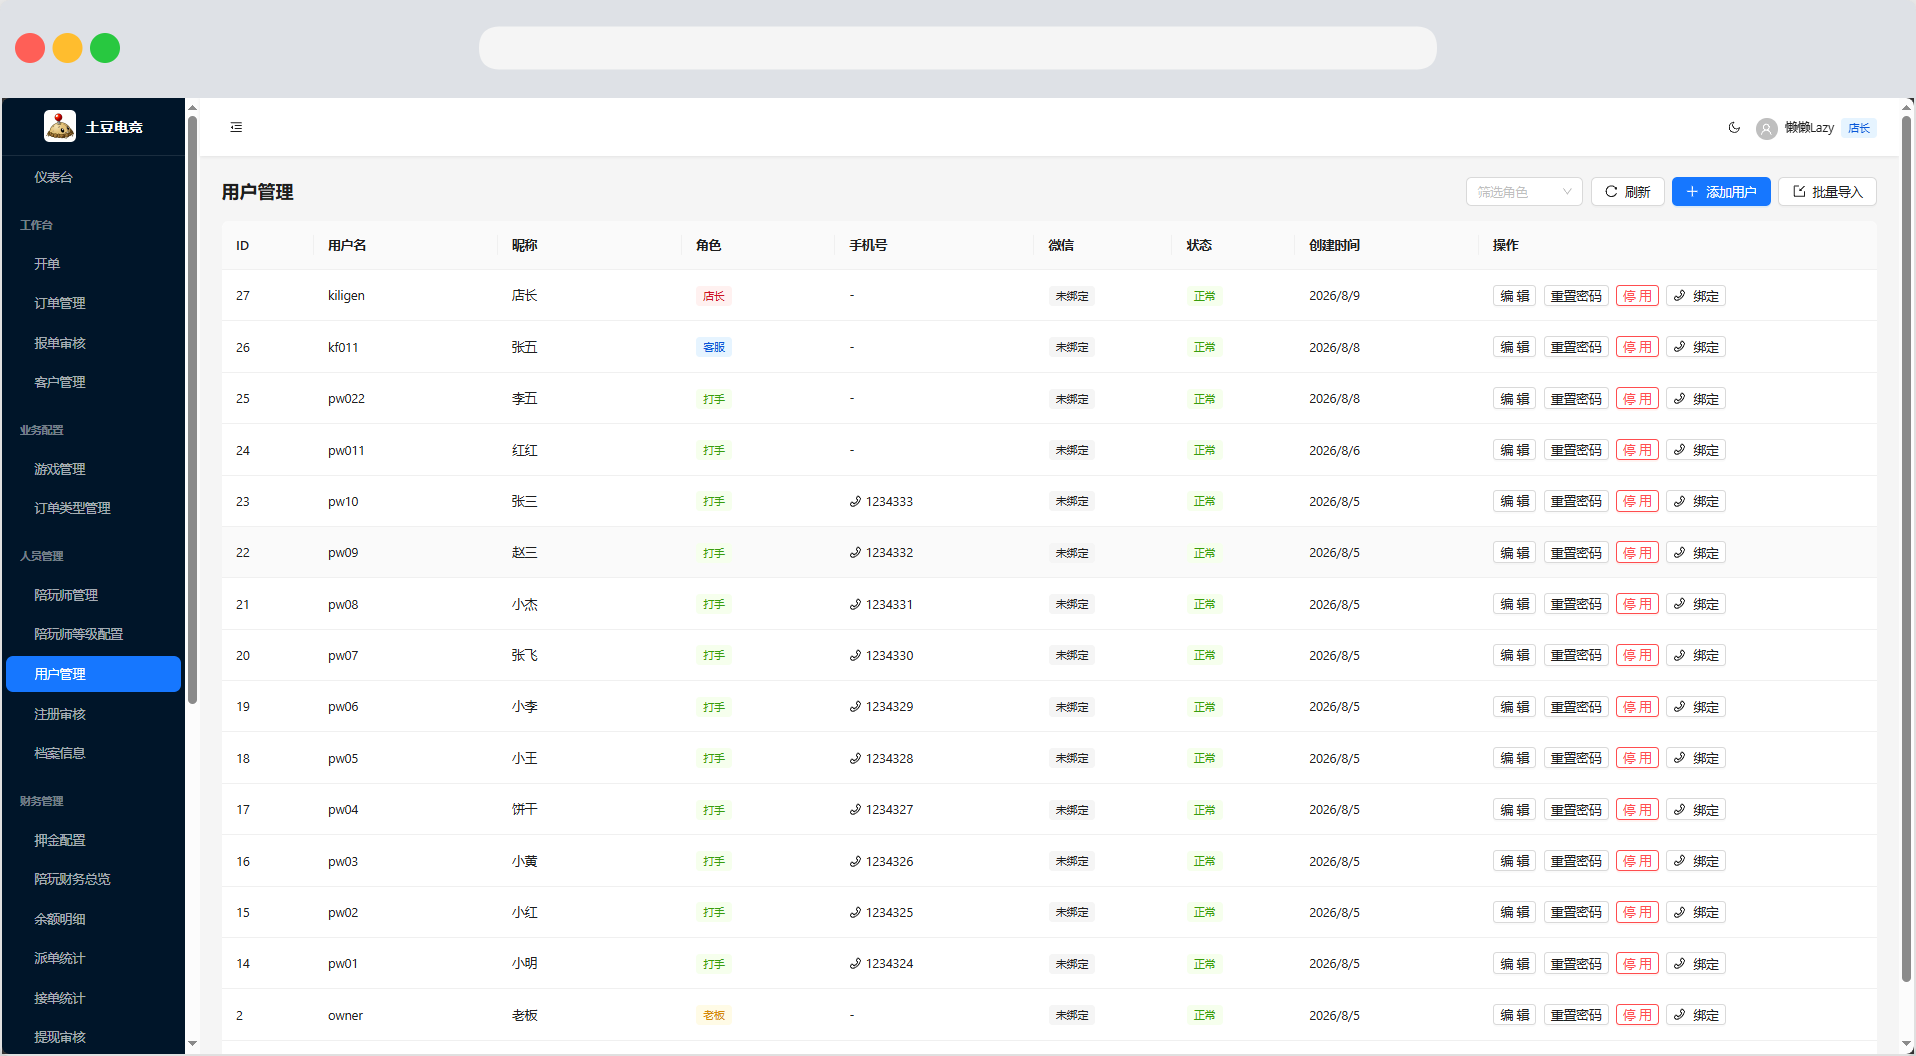Click the main page vertical scrollbar
Screen dimensions: 1916x1056
tap(1906, 548)
